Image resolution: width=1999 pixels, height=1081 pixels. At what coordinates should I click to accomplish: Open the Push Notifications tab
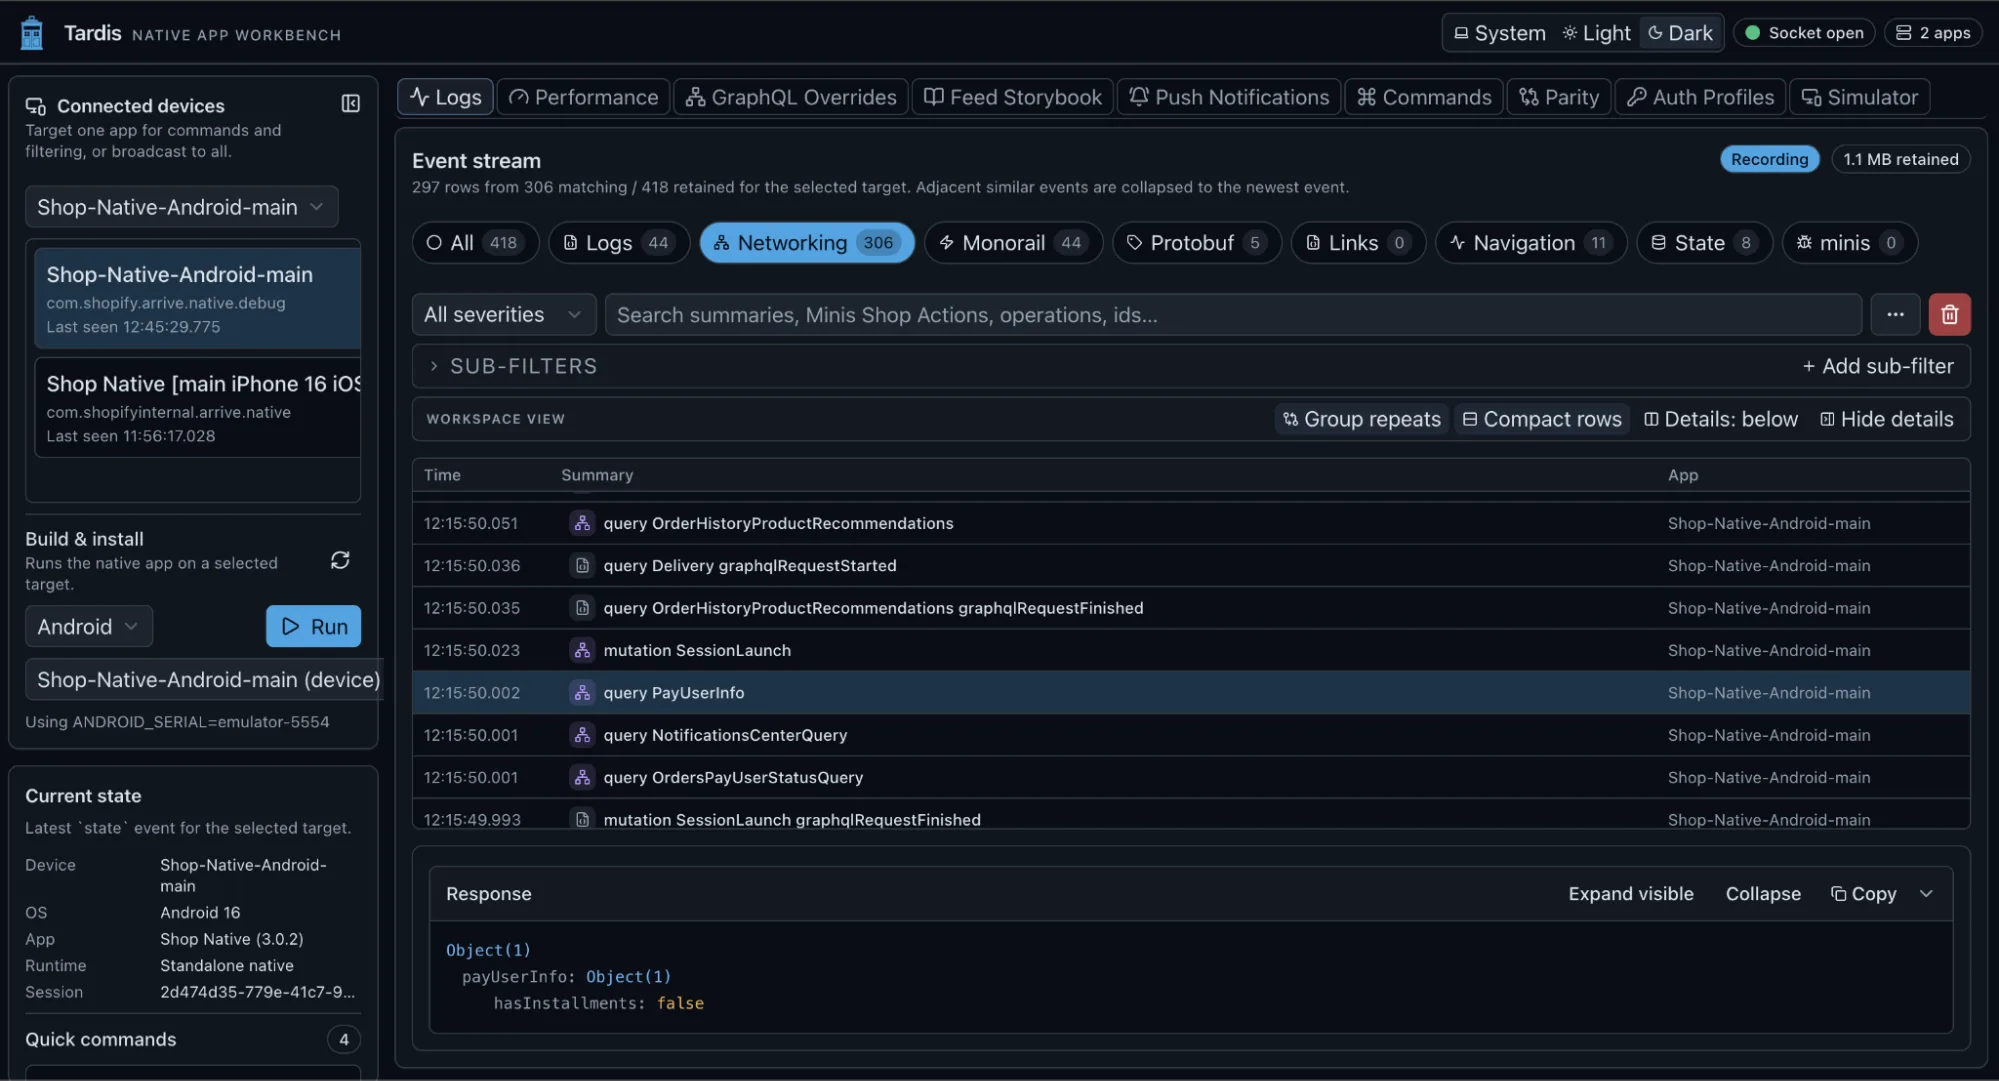pos(1229,97)
